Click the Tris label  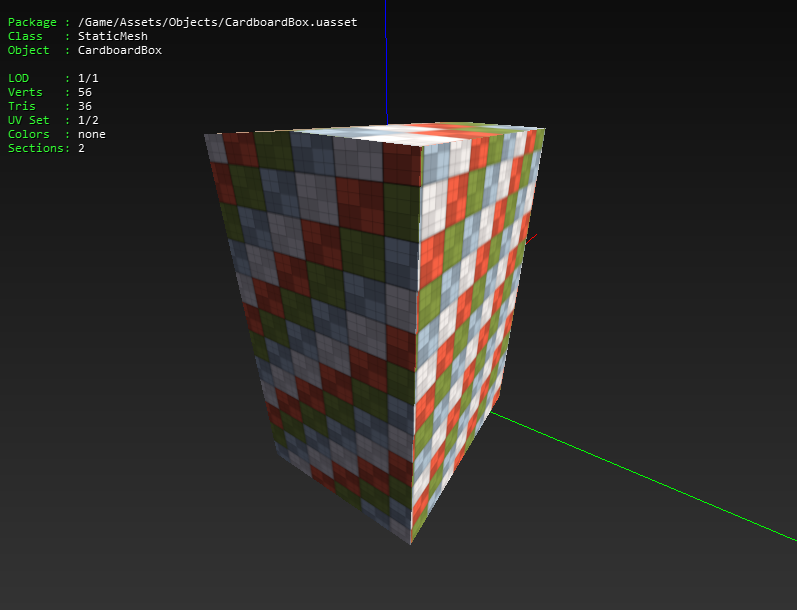[x=21, y=106]
